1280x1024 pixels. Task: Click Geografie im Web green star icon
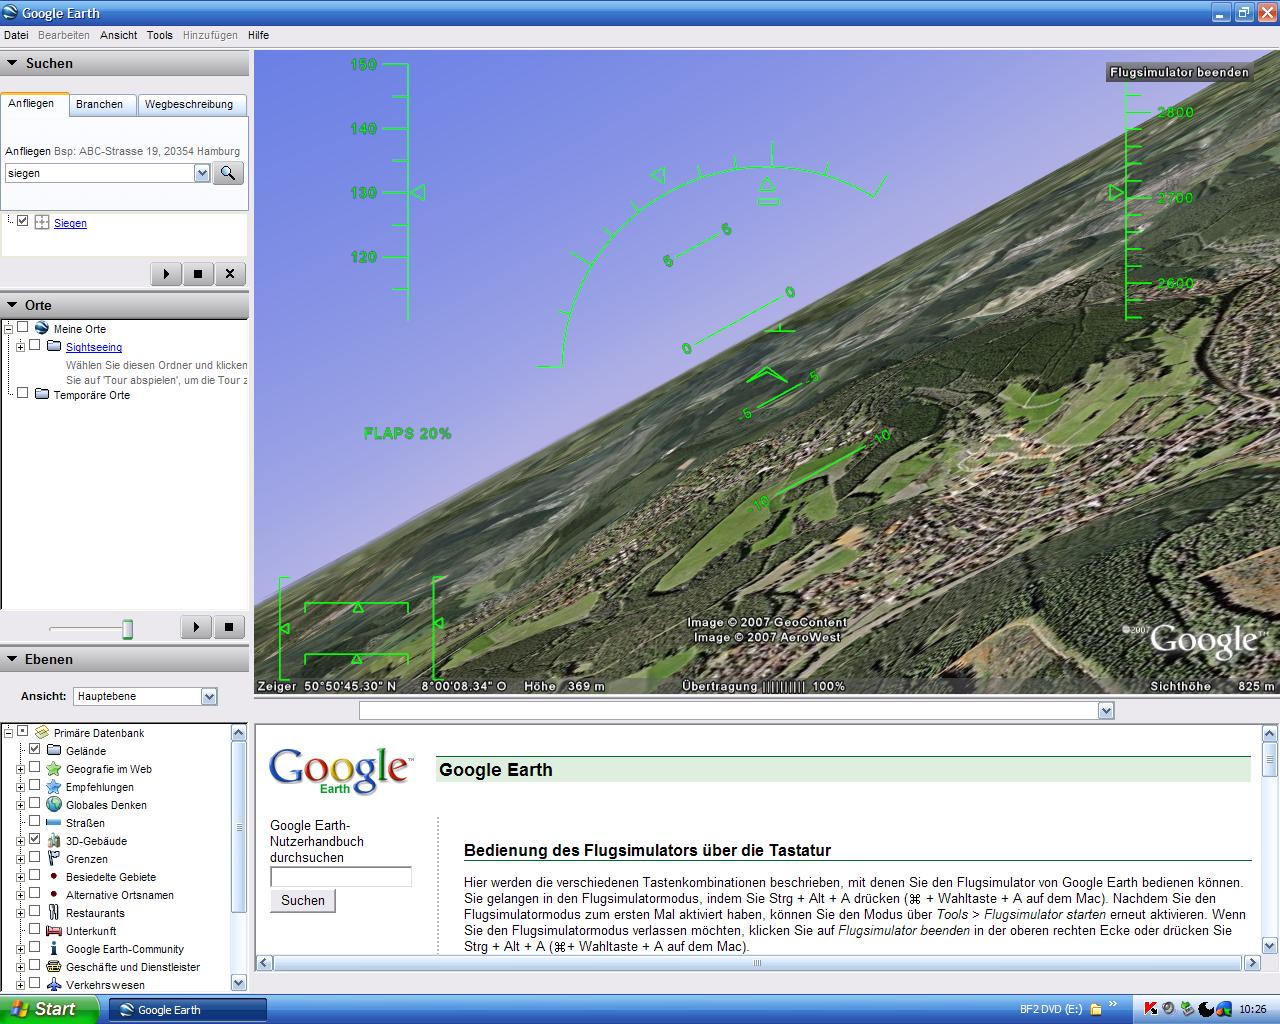[54, 768]
